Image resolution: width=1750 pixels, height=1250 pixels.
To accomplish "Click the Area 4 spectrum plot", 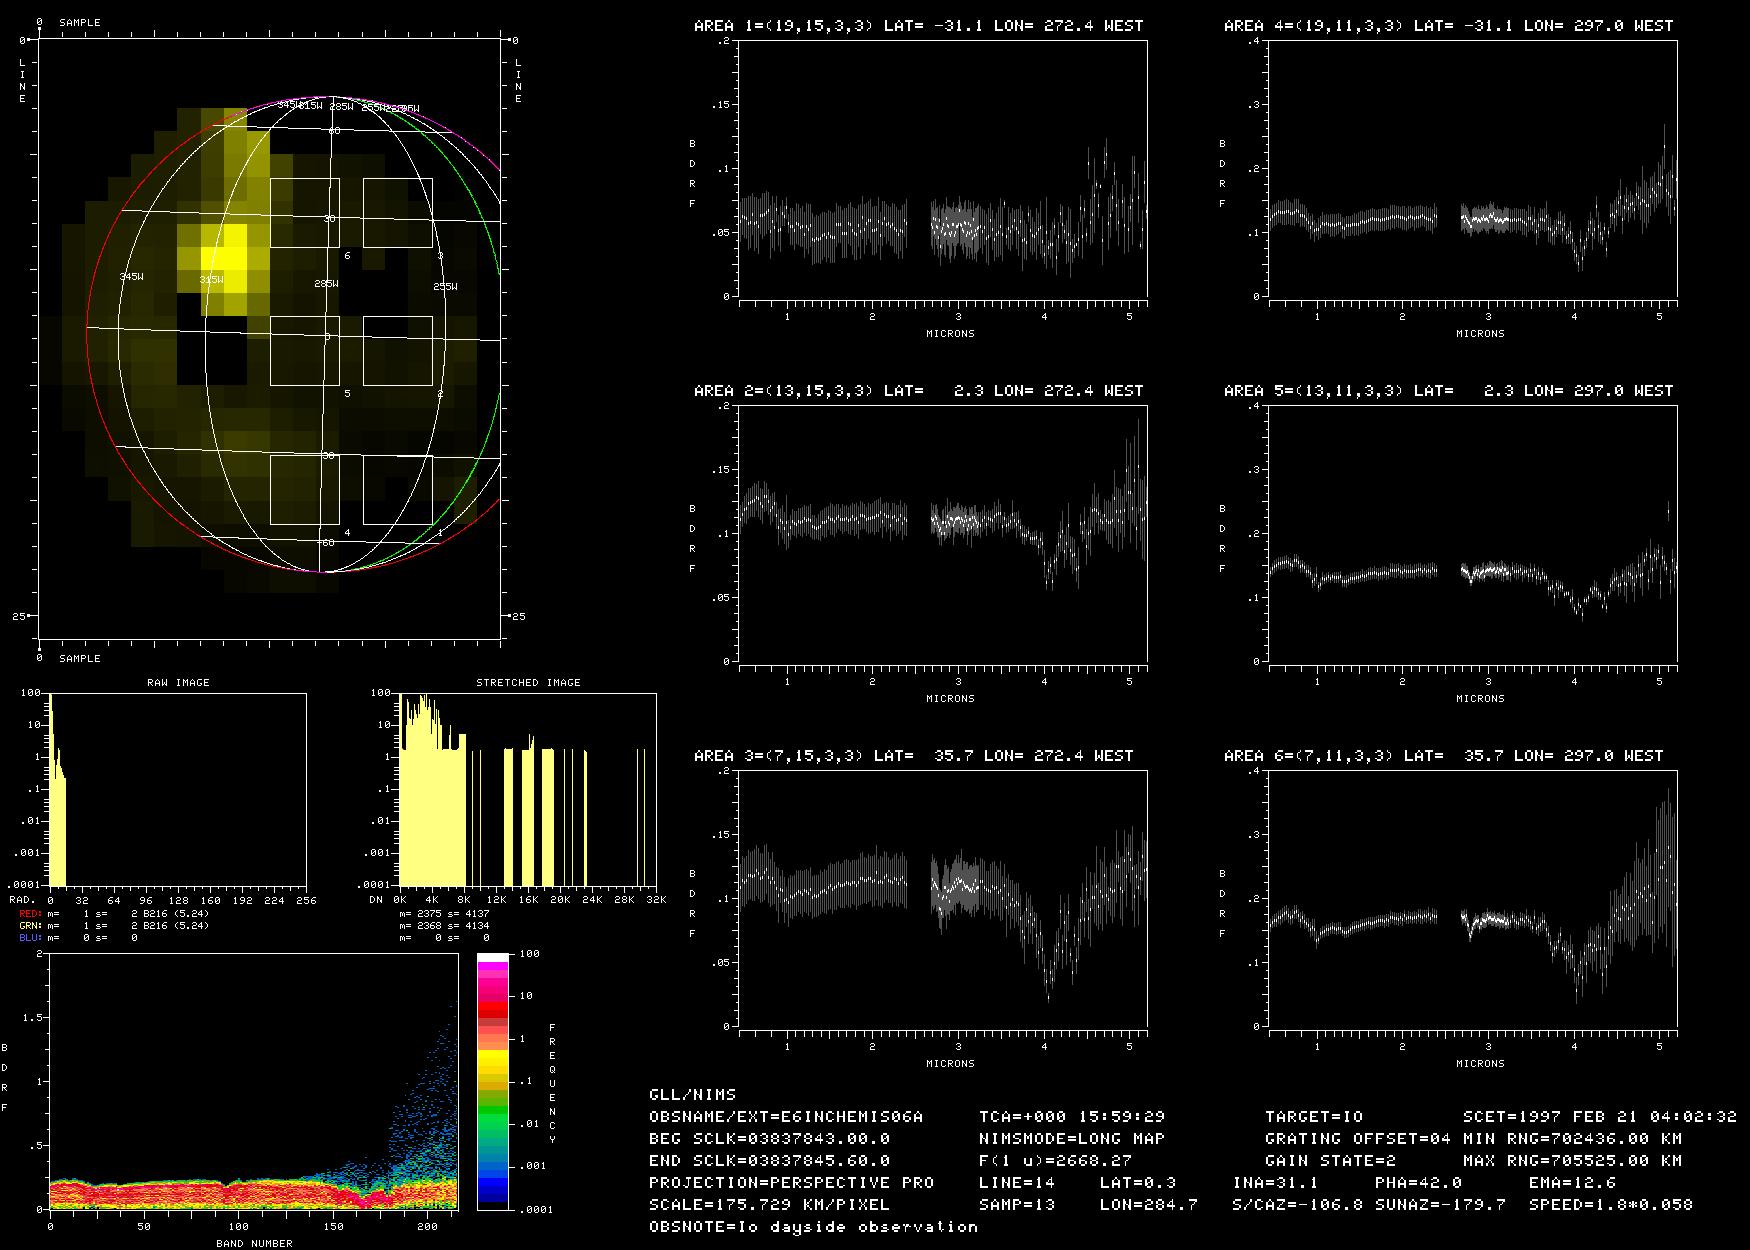I will tap(1472, 170).
